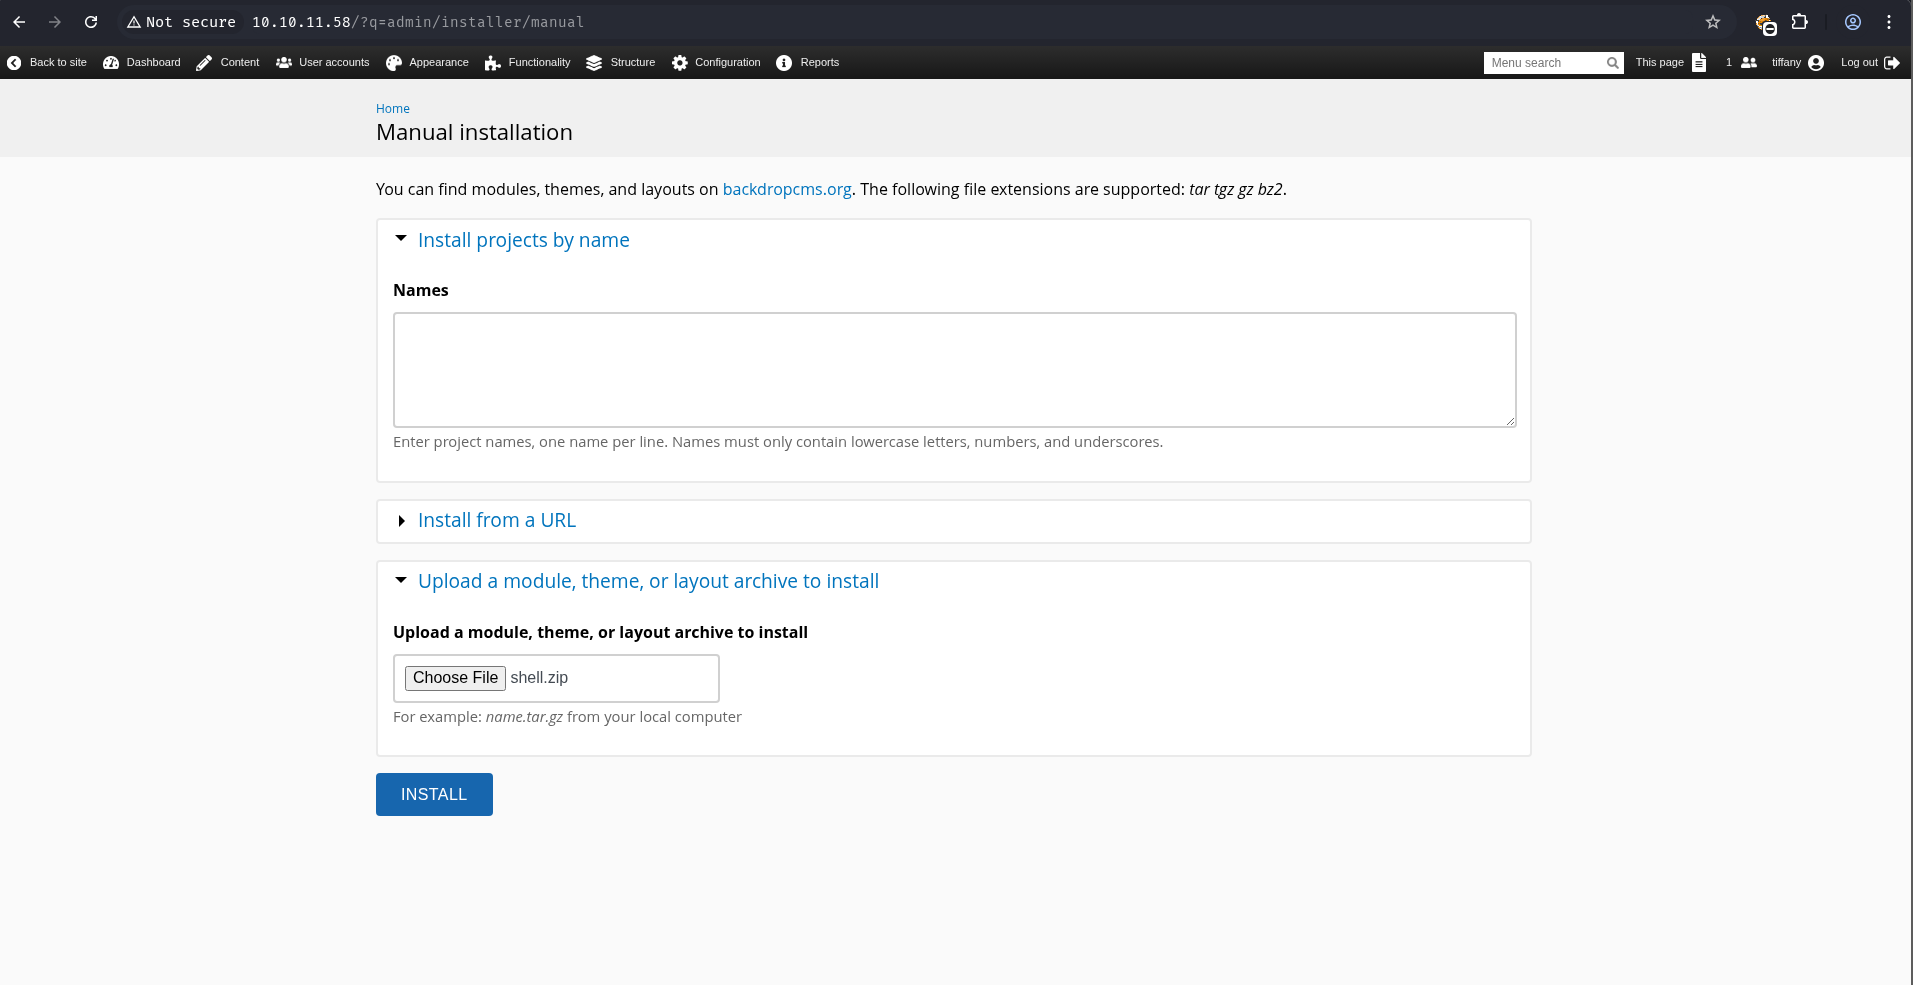This screenshot has height=985, width=1913.
Task: Open the This page dropdown
Action: tap(1670, 63)
